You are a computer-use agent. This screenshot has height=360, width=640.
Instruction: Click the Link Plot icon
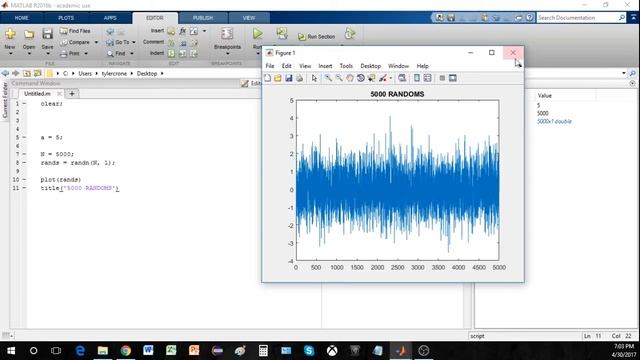point(402,78)
